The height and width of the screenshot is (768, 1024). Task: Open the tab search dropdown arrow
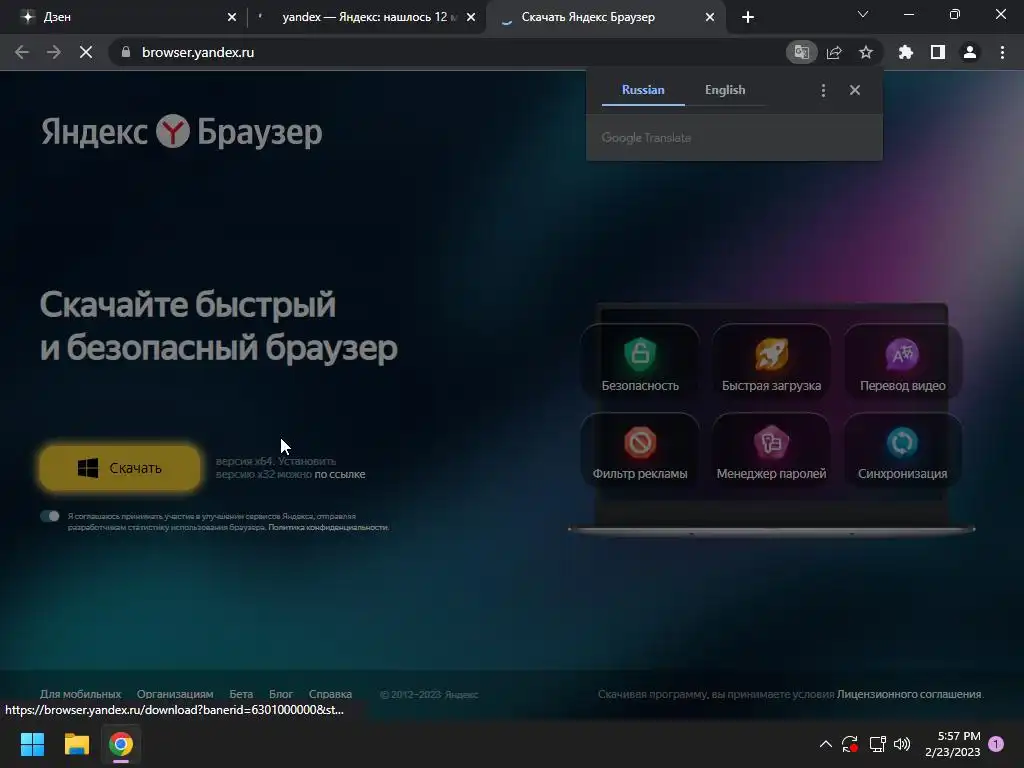(863, 14)
